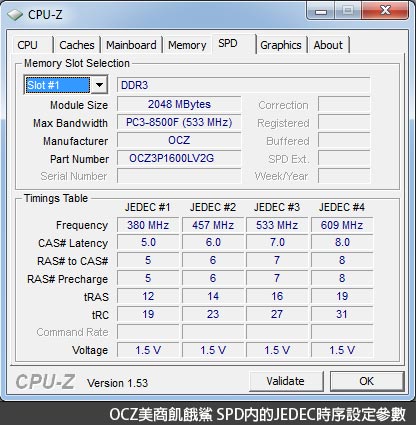Minimize the CPU-Z window

[x=321, y=11]
